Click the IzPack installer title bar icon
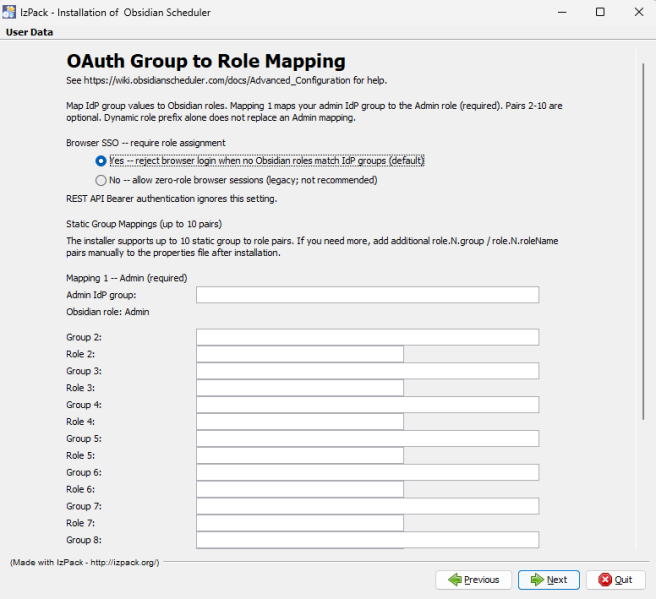 pos(9,12)
